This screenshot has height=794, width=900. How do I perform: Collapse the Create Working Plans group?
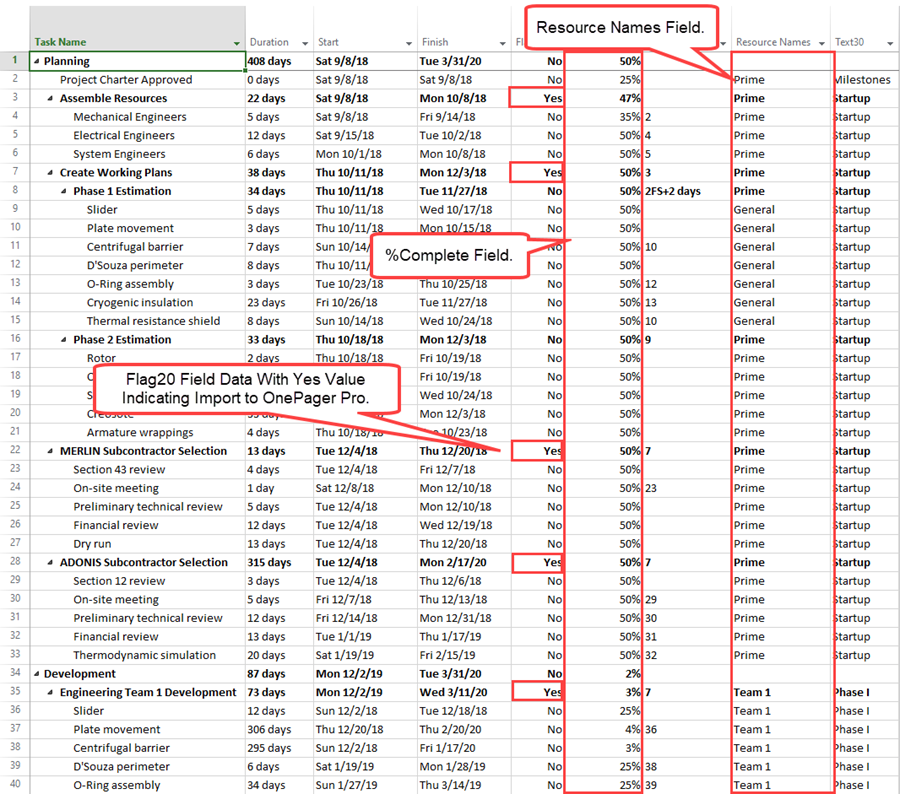click(x=51, y=173)
